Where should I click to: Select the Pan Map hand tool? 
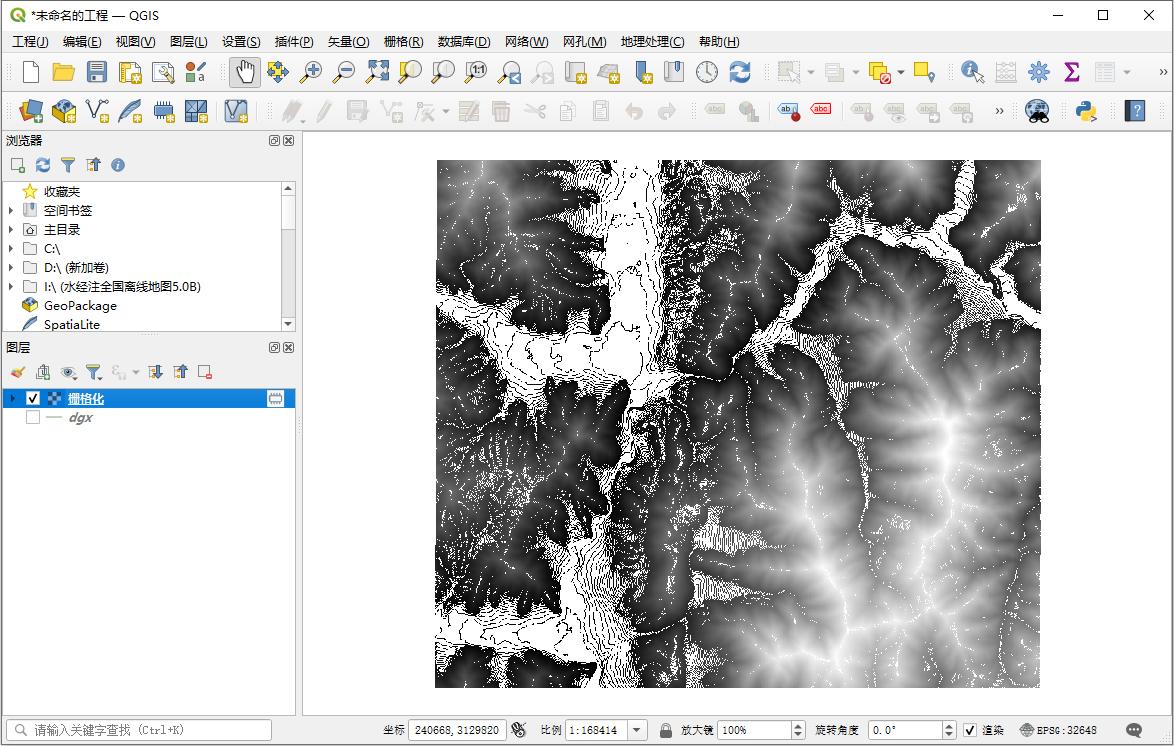pos(245,72)
